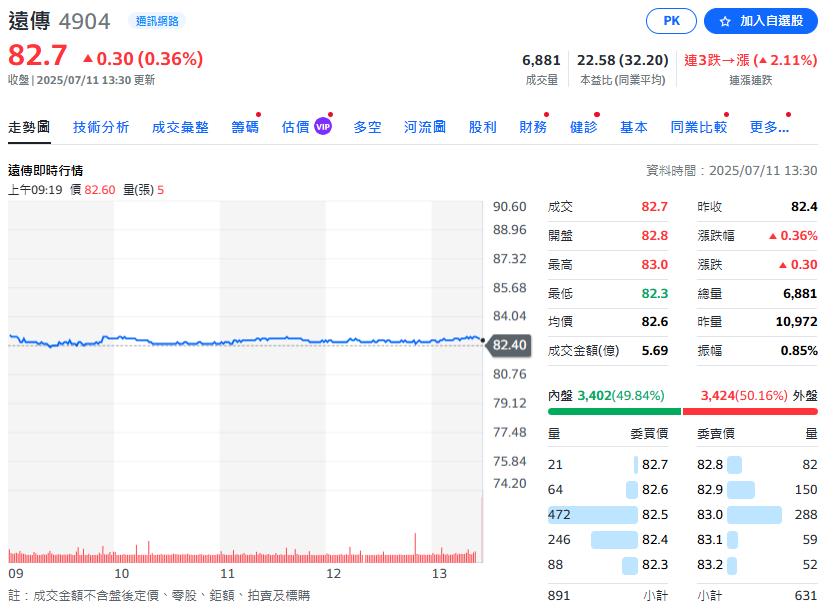The image size is (833, 612).
Task: Click bid volume bar at 82.5
Action: tap(592, 514)
